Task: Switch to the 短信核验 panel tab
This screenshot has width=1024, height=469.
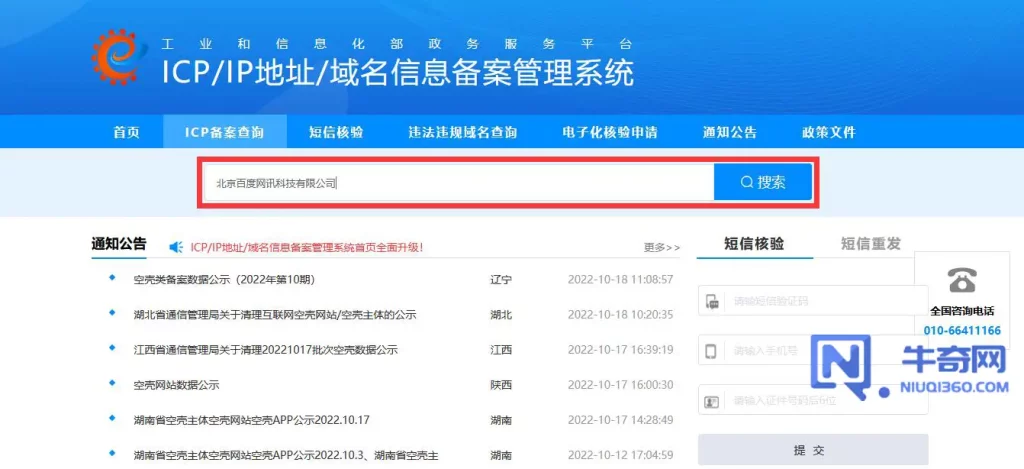Action: pos(754,244)
